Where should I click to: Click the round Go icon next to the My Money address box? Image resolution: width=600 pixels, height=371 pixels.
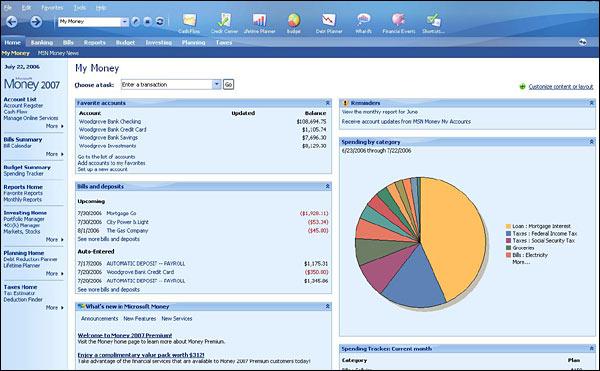coord(135,22)
